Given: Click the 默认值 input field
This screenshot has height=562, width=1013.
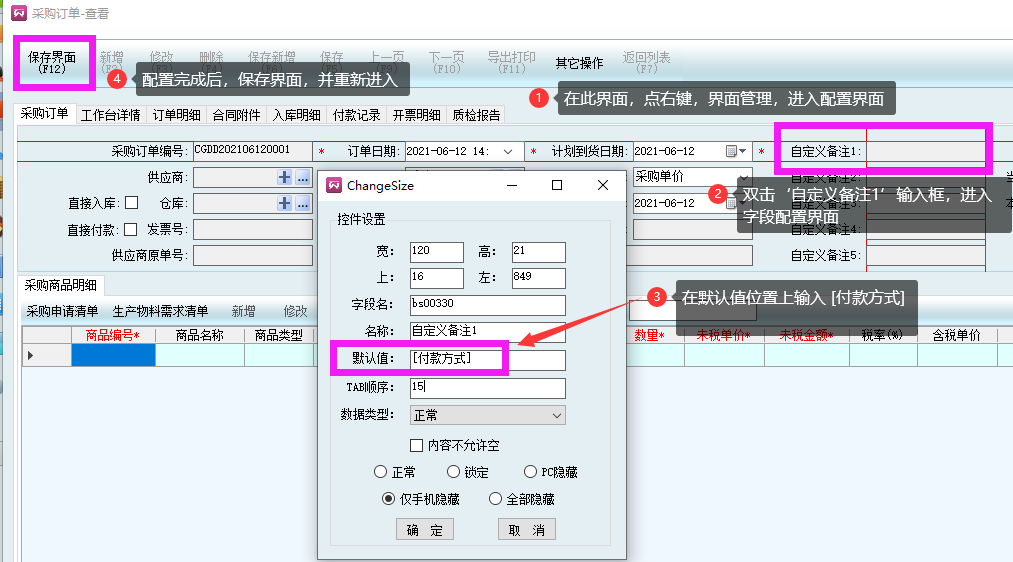Looking at the screenshot, I should click(487, 360).
